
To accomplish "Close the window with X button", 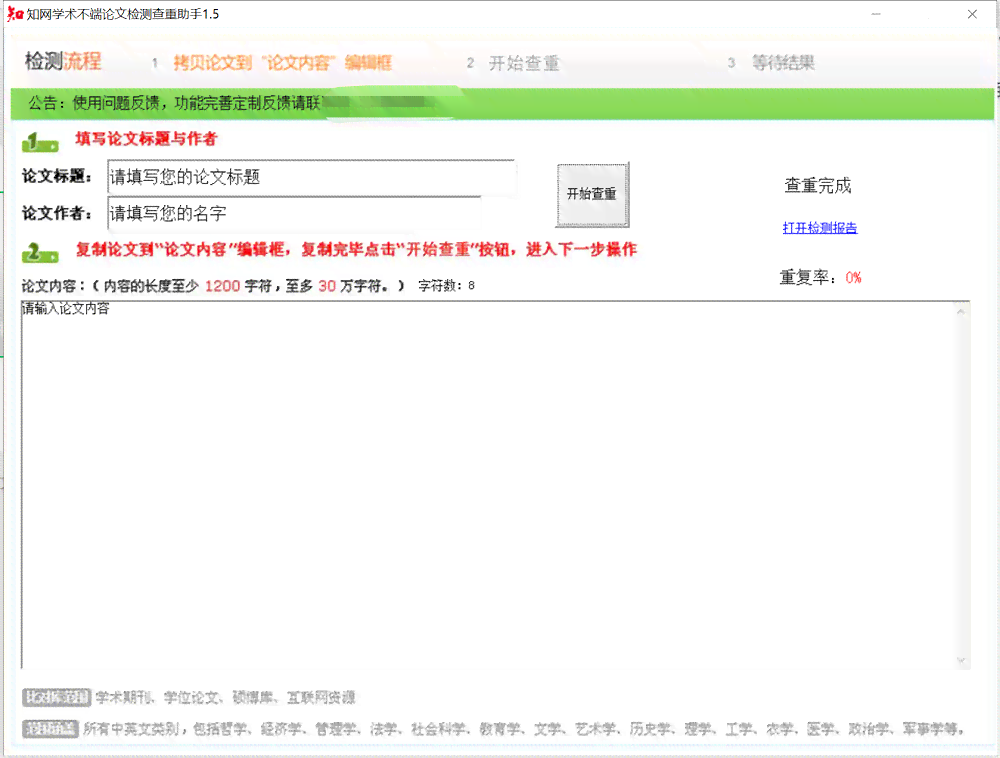I will click(972, 14).
